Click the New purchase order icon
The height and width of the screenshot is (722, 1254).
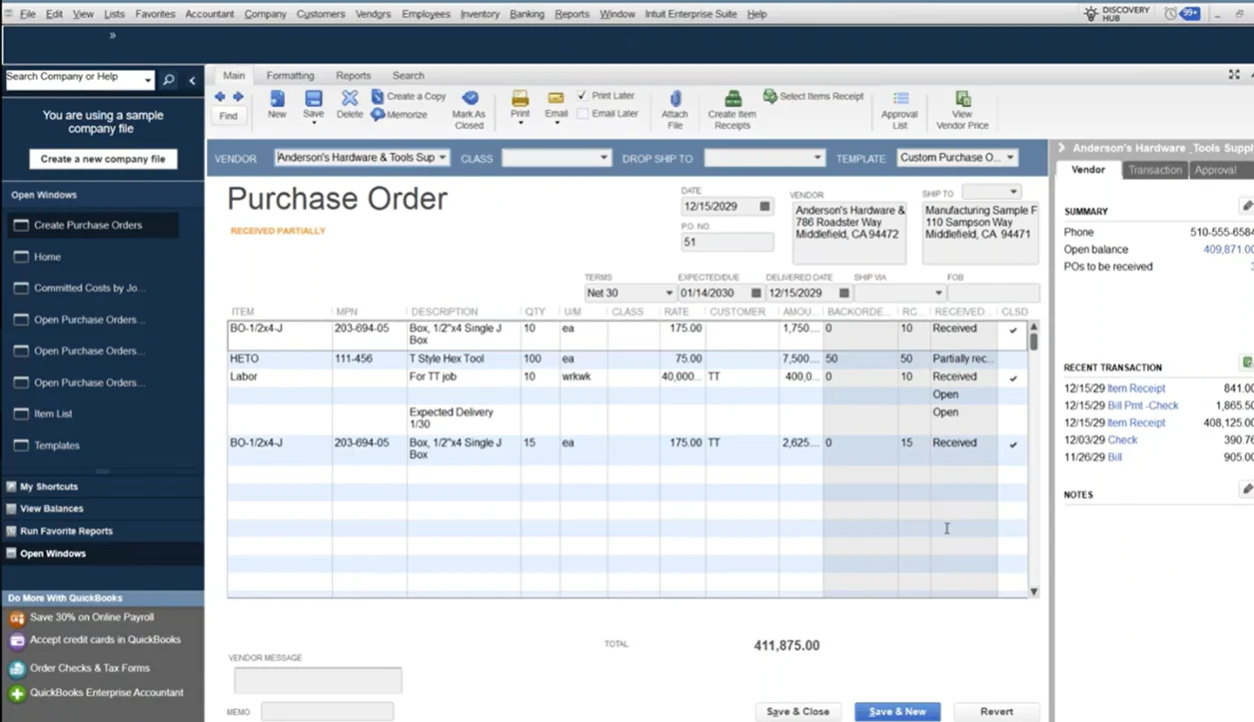[x=277, y=99]
